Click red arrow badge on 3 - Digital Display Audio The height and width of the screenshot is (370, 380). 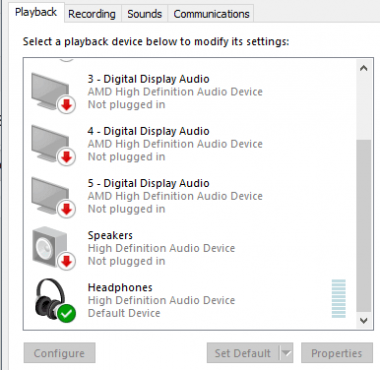(66, 105)
